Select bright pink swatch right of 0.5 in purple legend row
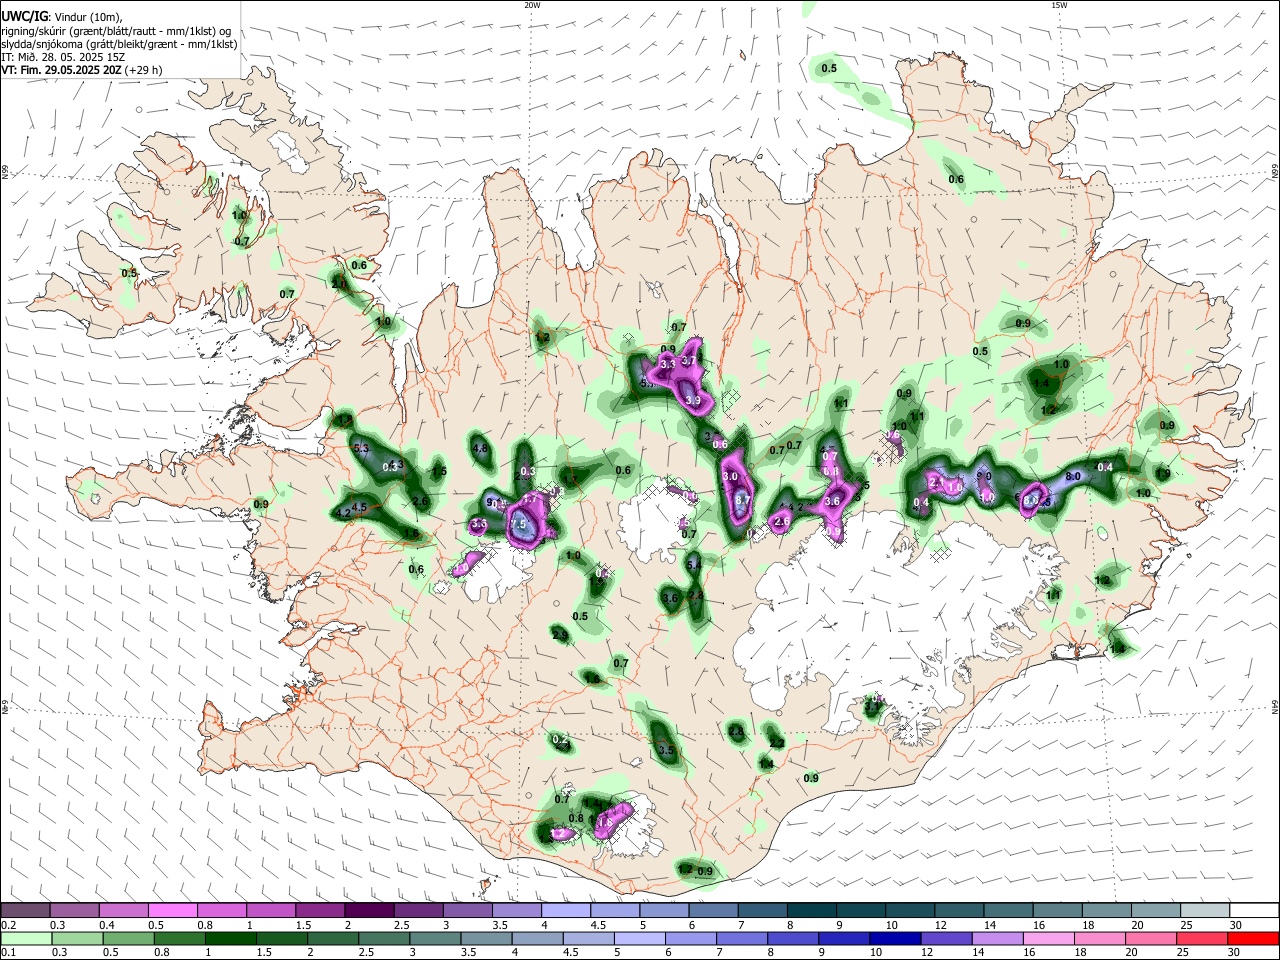Viewport: 1280px width, 960px height. coord(172,911)
